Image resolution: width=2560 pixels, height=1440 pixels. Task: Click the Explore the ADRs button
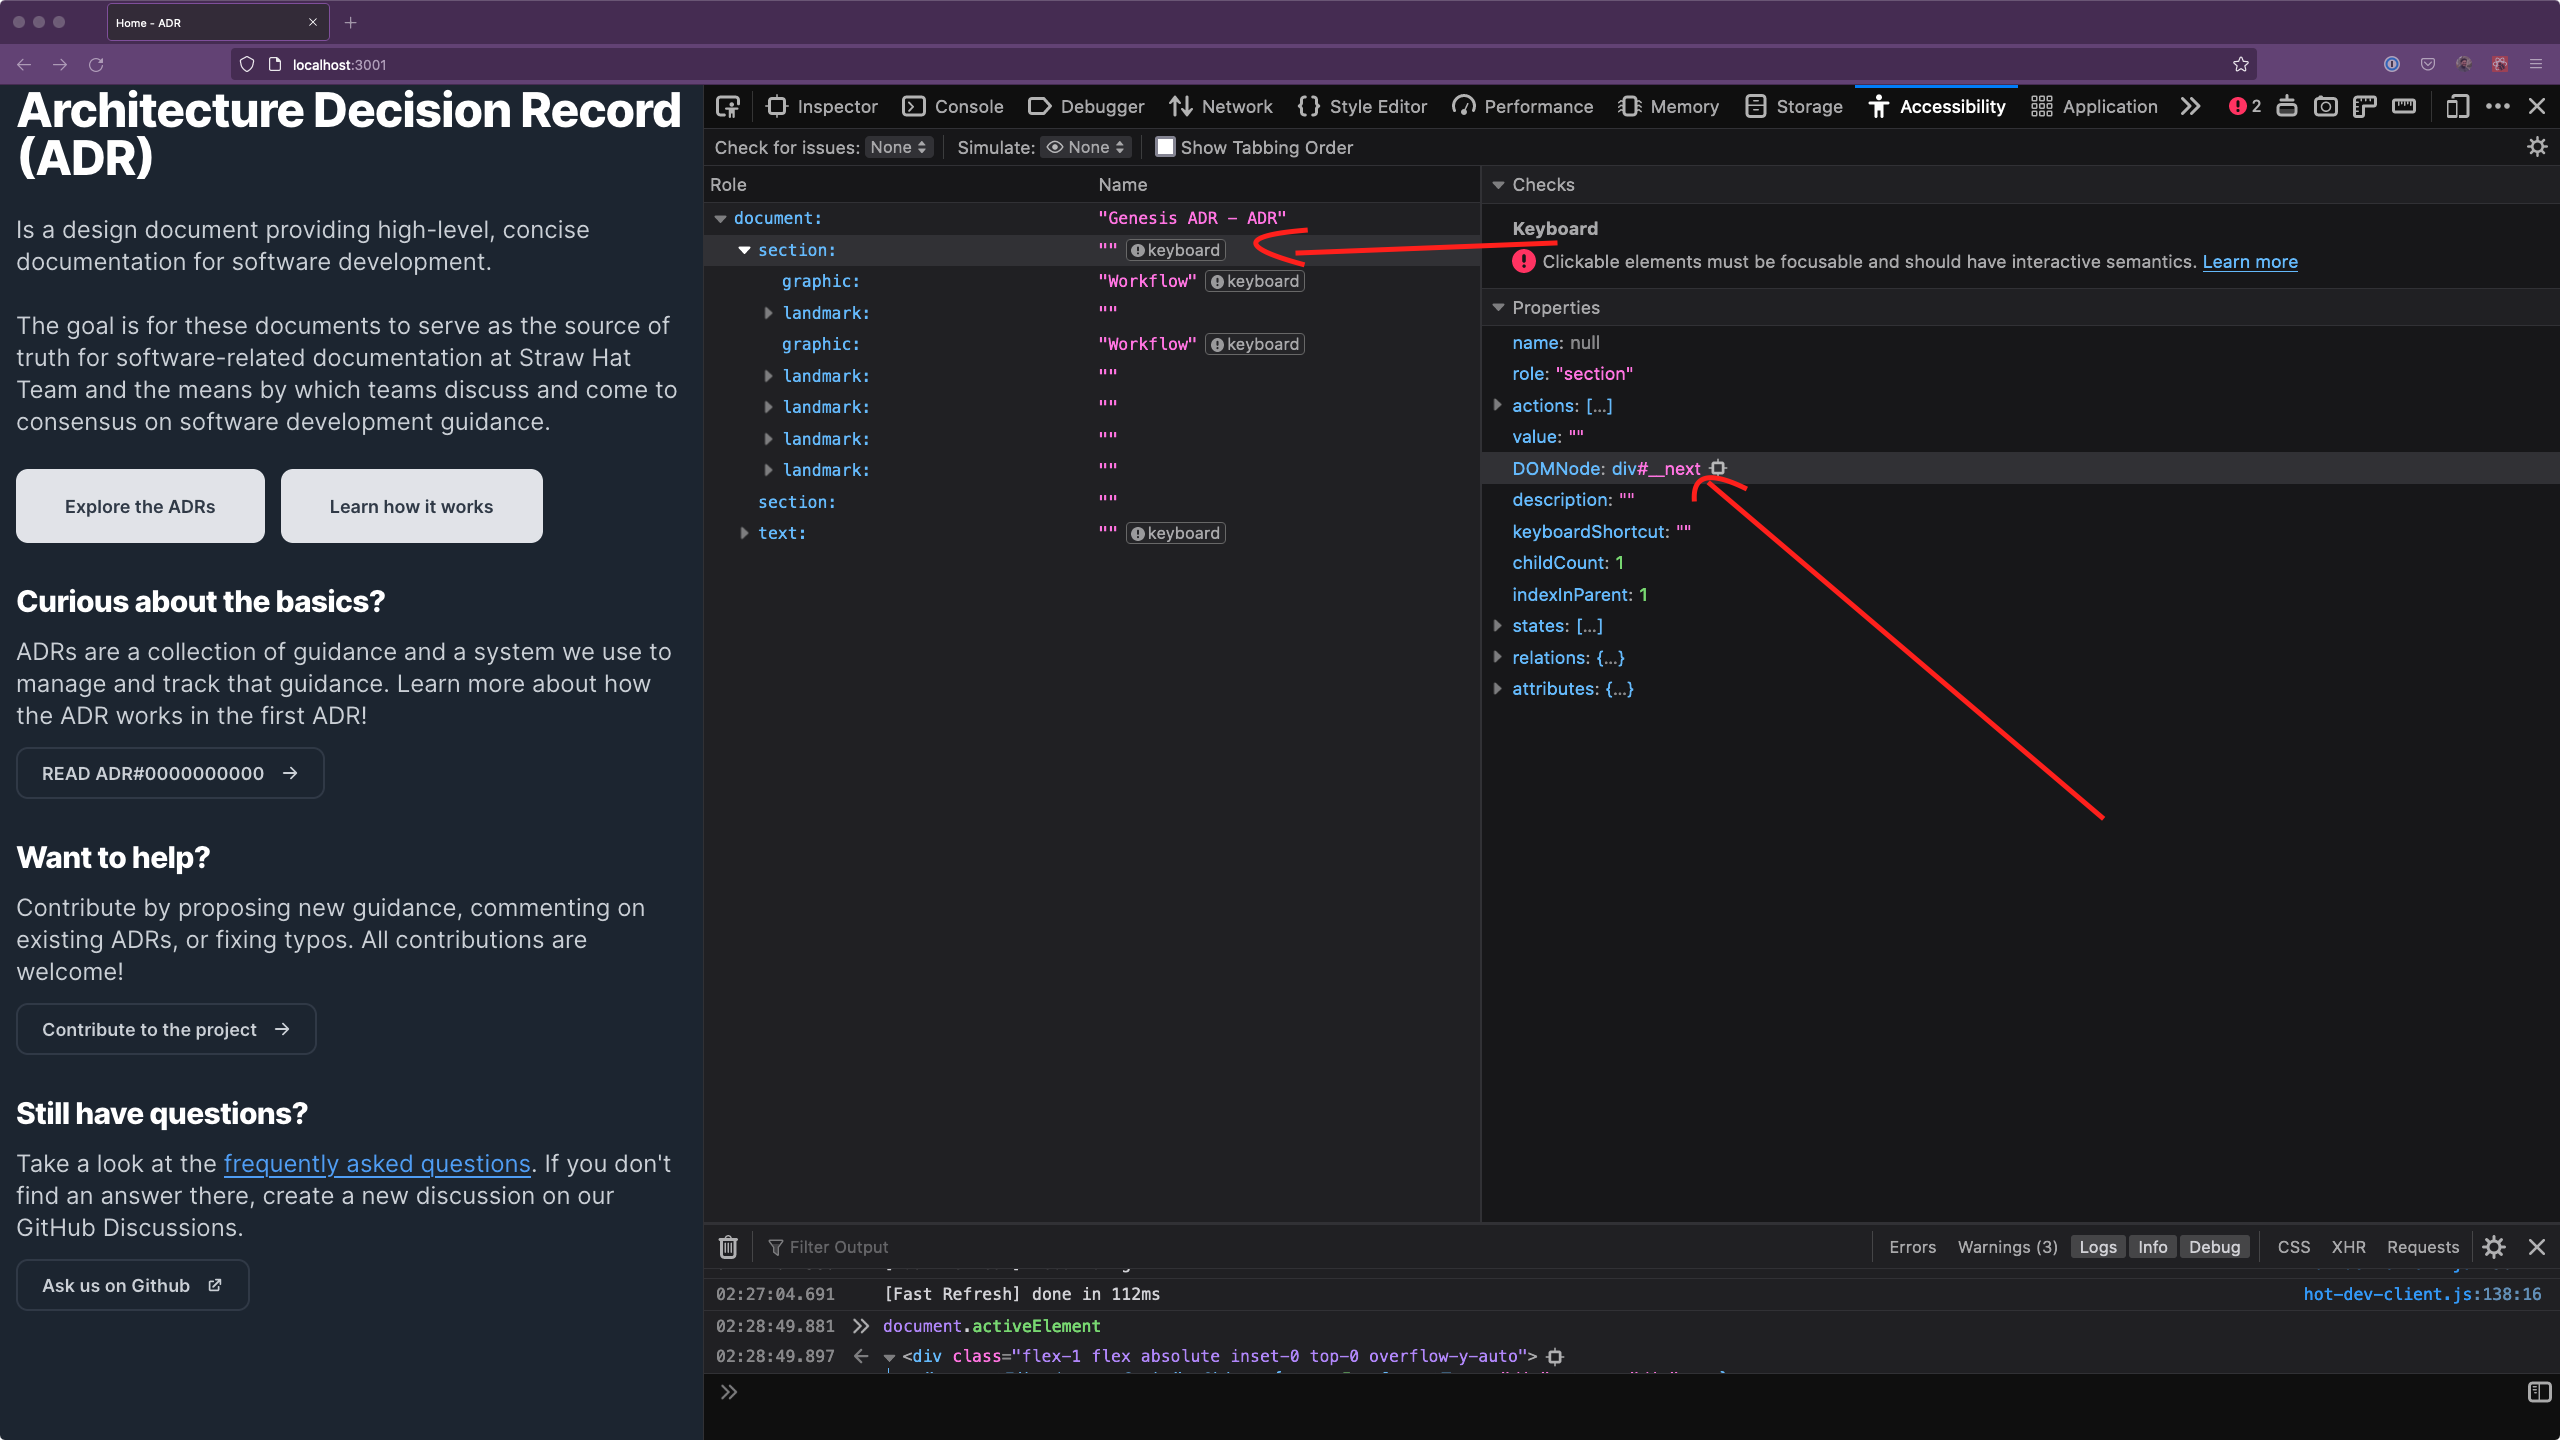click(x=139, y=506)
